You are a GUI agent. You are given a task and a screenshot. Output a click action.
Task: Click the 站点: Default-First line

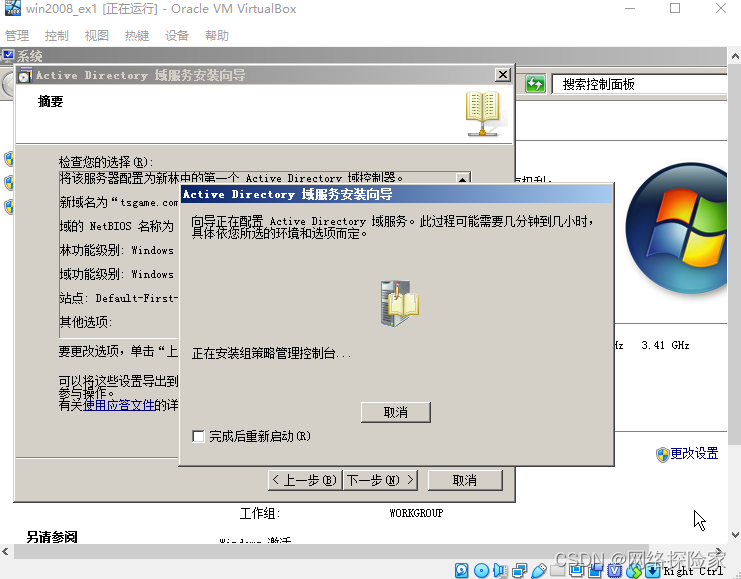119,298
